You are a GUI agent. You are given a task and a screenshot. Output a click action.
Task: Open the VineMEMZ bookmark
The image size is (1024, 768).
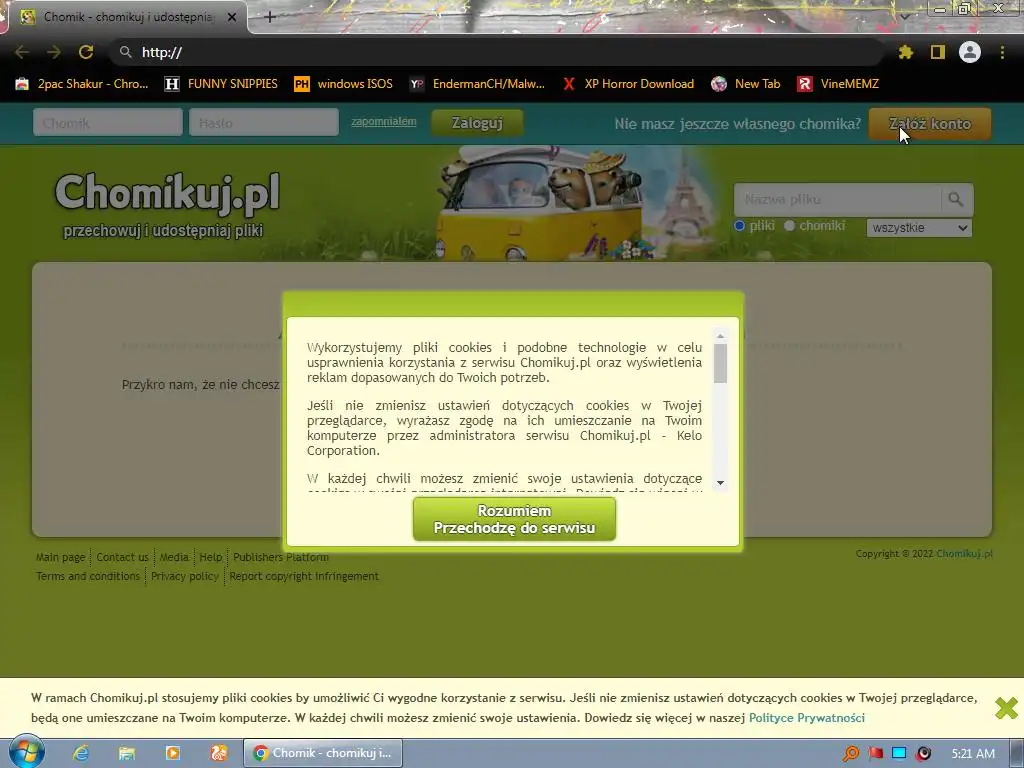pos(838,84)
